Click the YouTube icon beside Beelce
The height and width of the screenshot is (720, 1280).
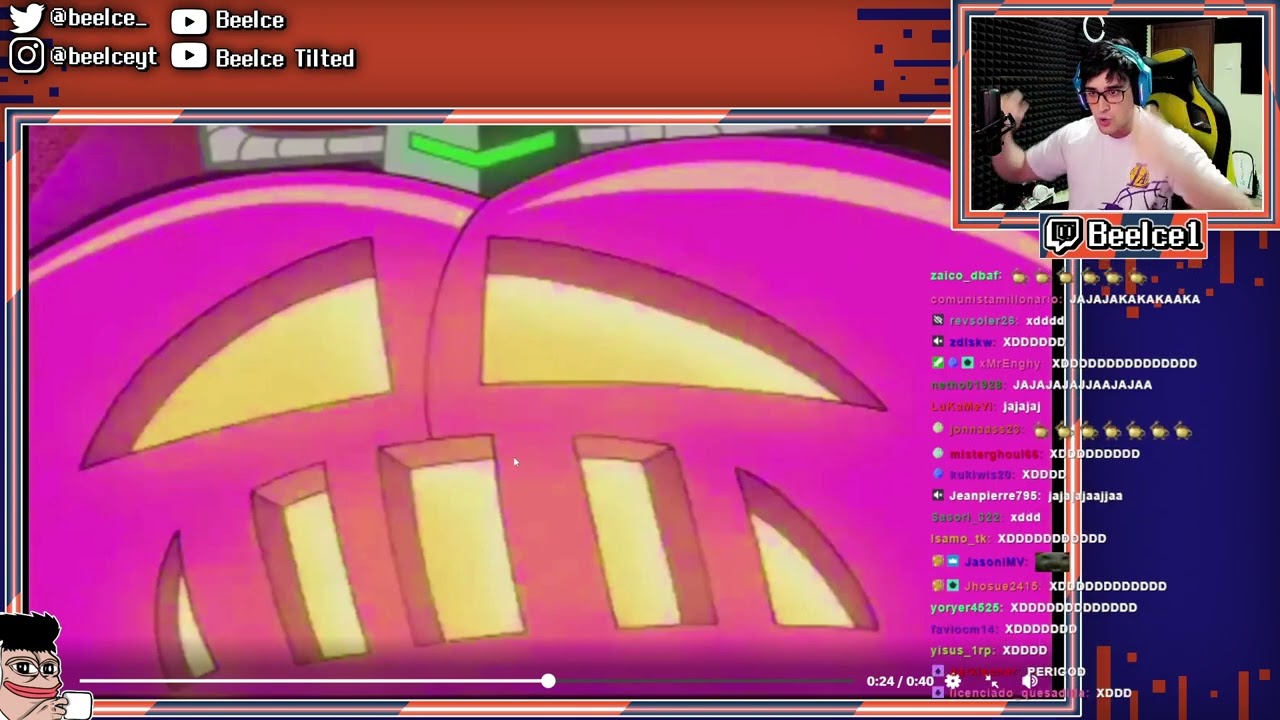click(x=189, y=20)
